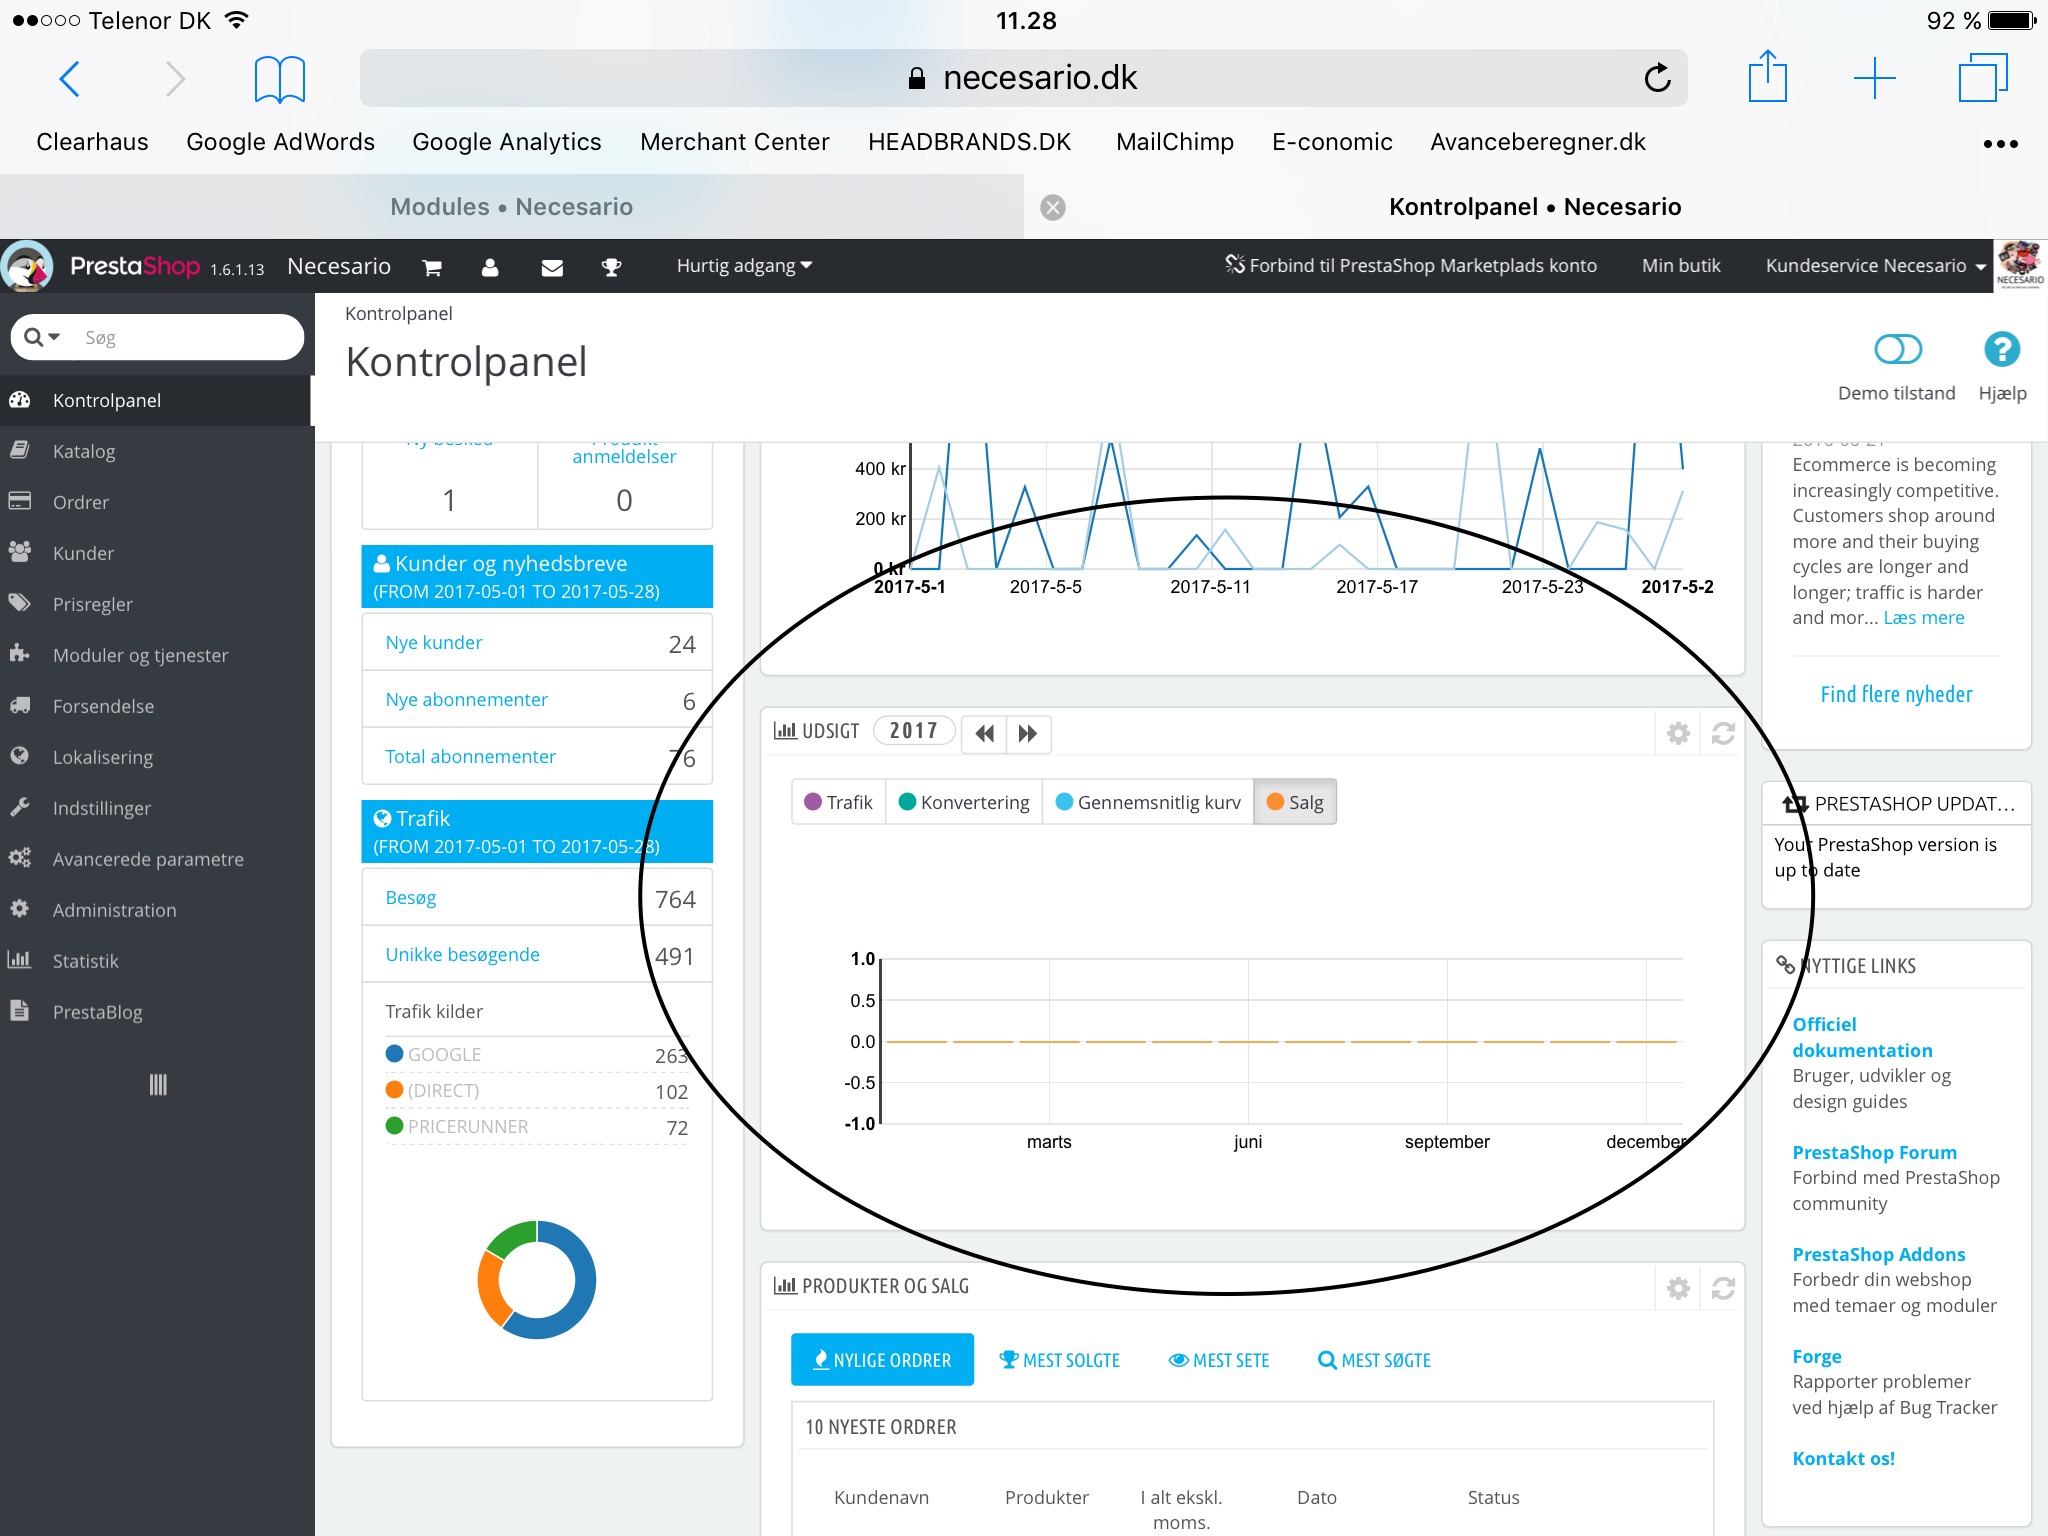Click the PrestaShop logo

[x=134, y=266]
